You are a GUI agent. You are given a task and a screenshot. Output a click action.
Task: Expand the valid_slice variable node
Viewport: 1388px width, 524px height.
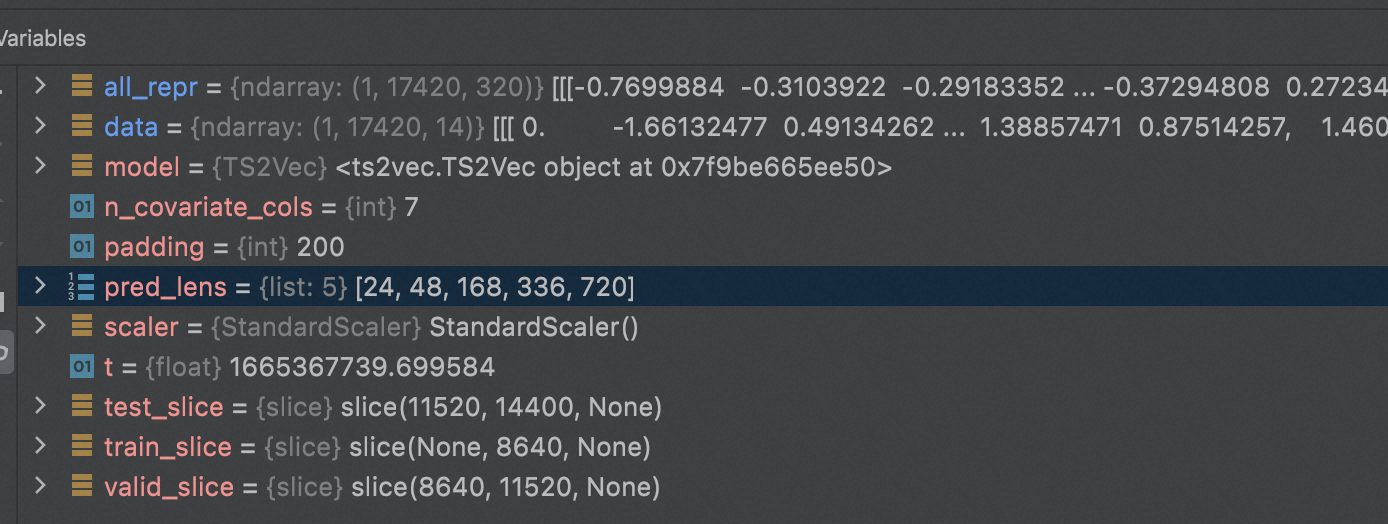40,487
